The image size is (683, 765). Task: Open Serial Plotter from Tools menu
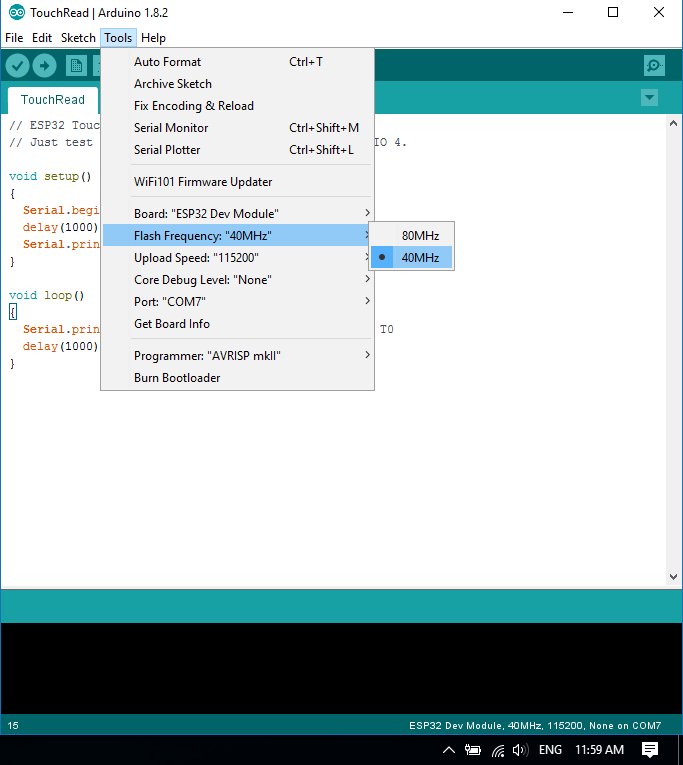click(238, 150)
